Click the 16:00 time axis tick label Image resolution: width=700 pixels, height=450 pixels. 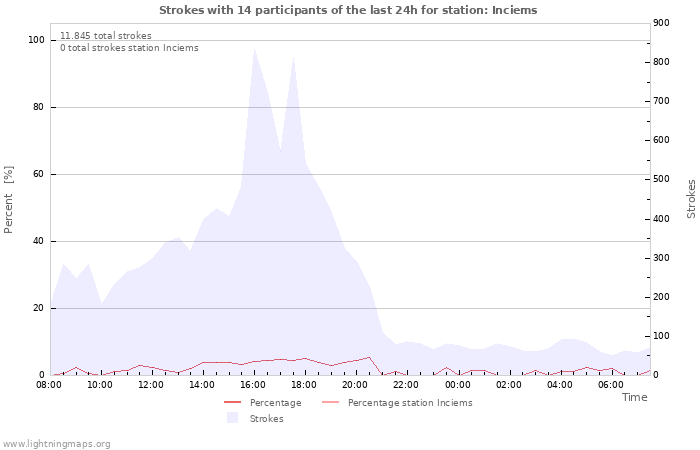pos(253,384)
